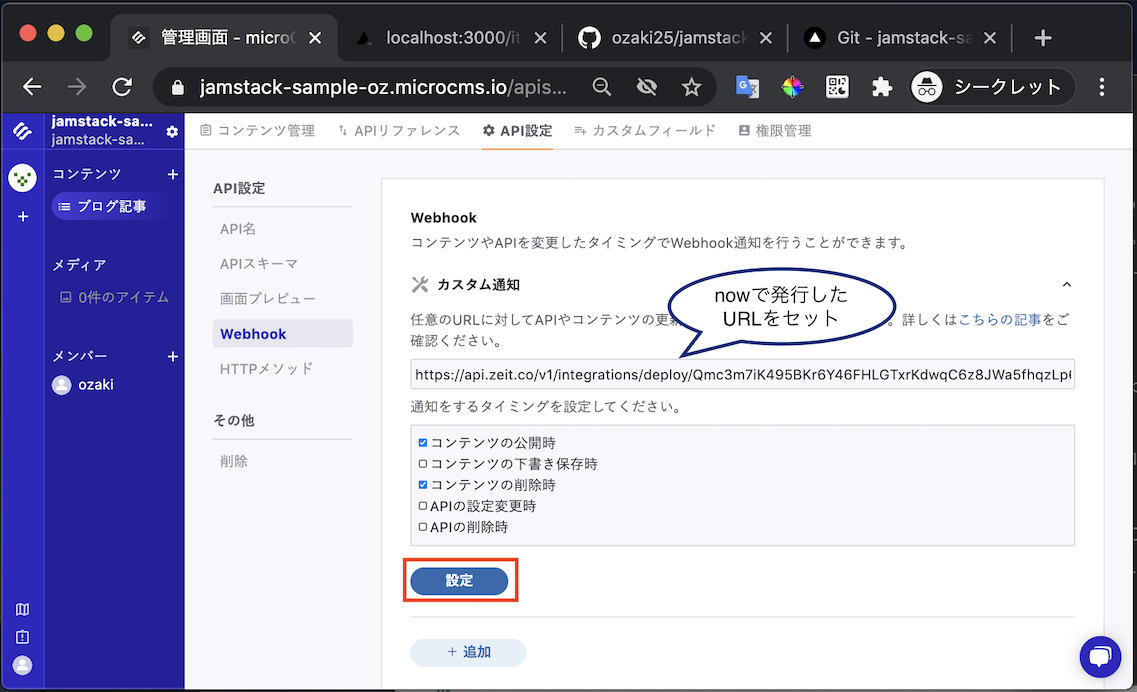Viewport: 1137px width, 692px height.
Task: Open service settings gear next to jamstack-sa
Action: coord(172,131)
